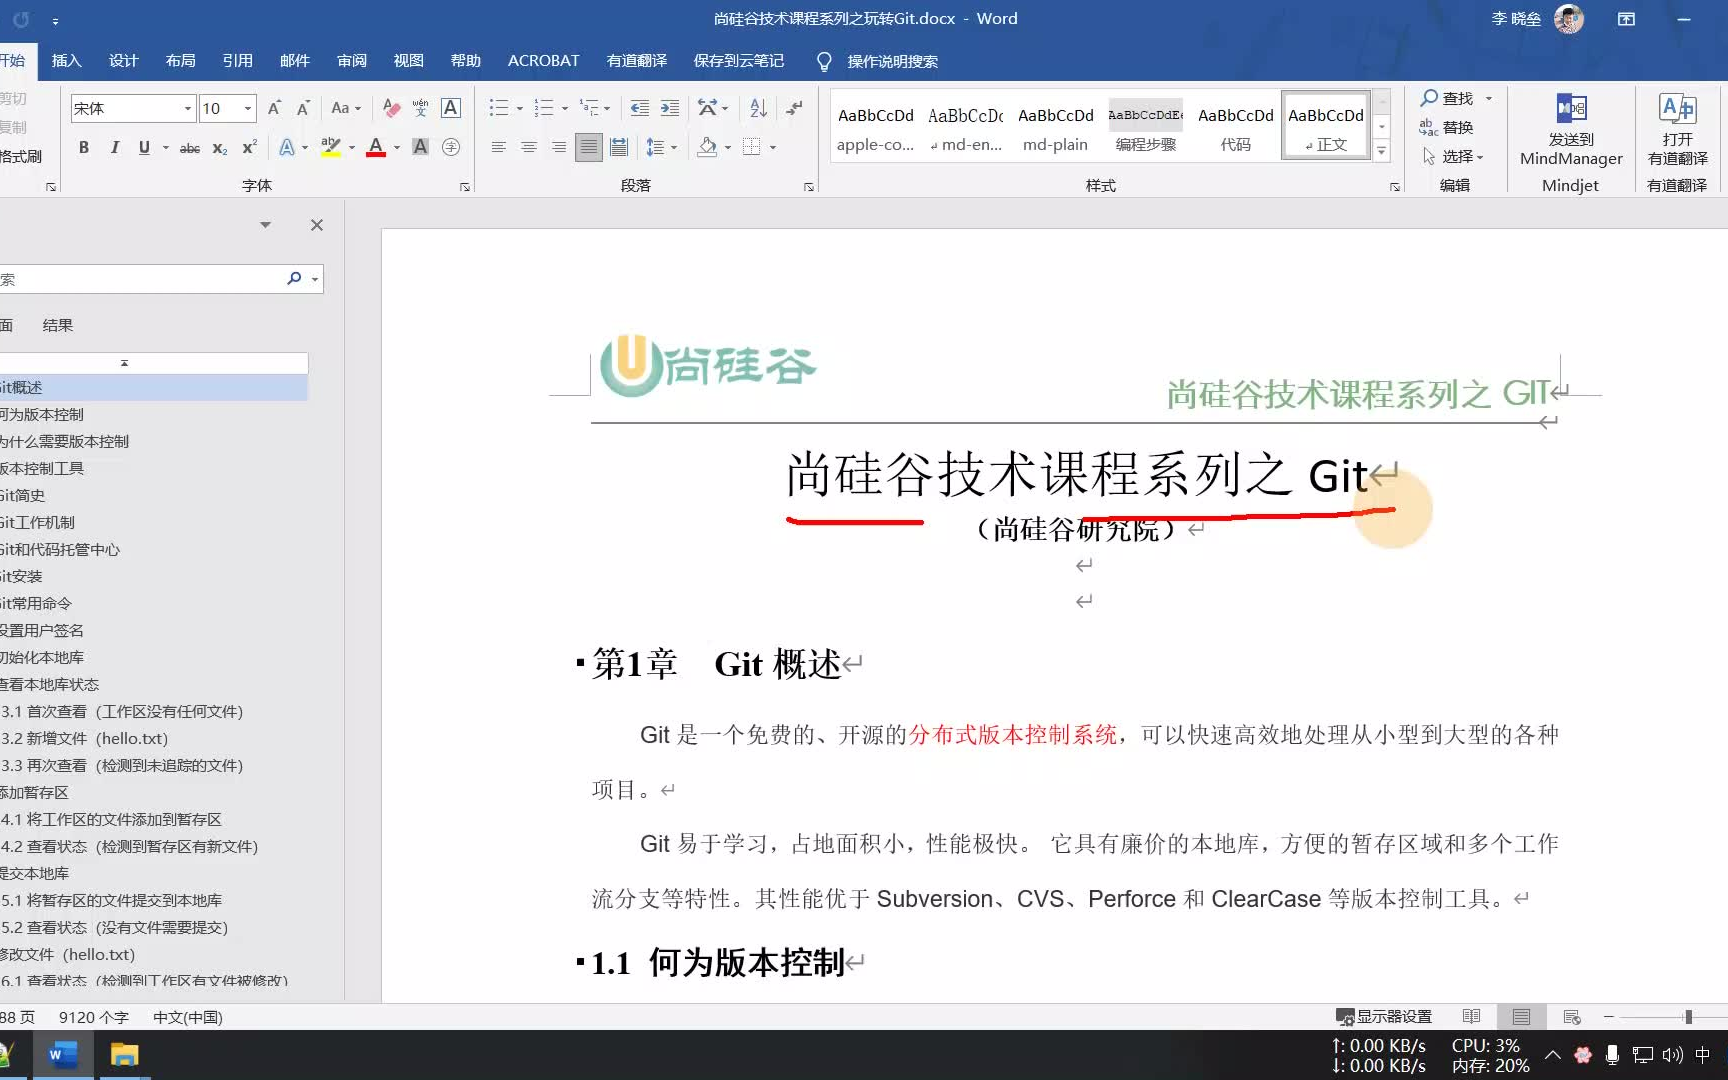Click paragraph shading bucket icon
The image size is (1728, 1080).
(708, 147)
